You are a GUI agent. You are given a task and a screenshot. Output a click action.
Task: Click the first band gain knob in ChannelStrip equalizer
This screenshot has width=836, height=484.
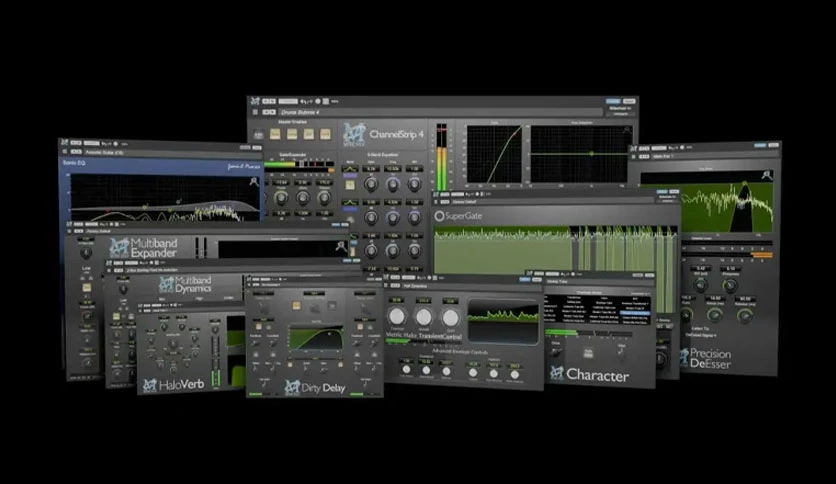point(371,184)
